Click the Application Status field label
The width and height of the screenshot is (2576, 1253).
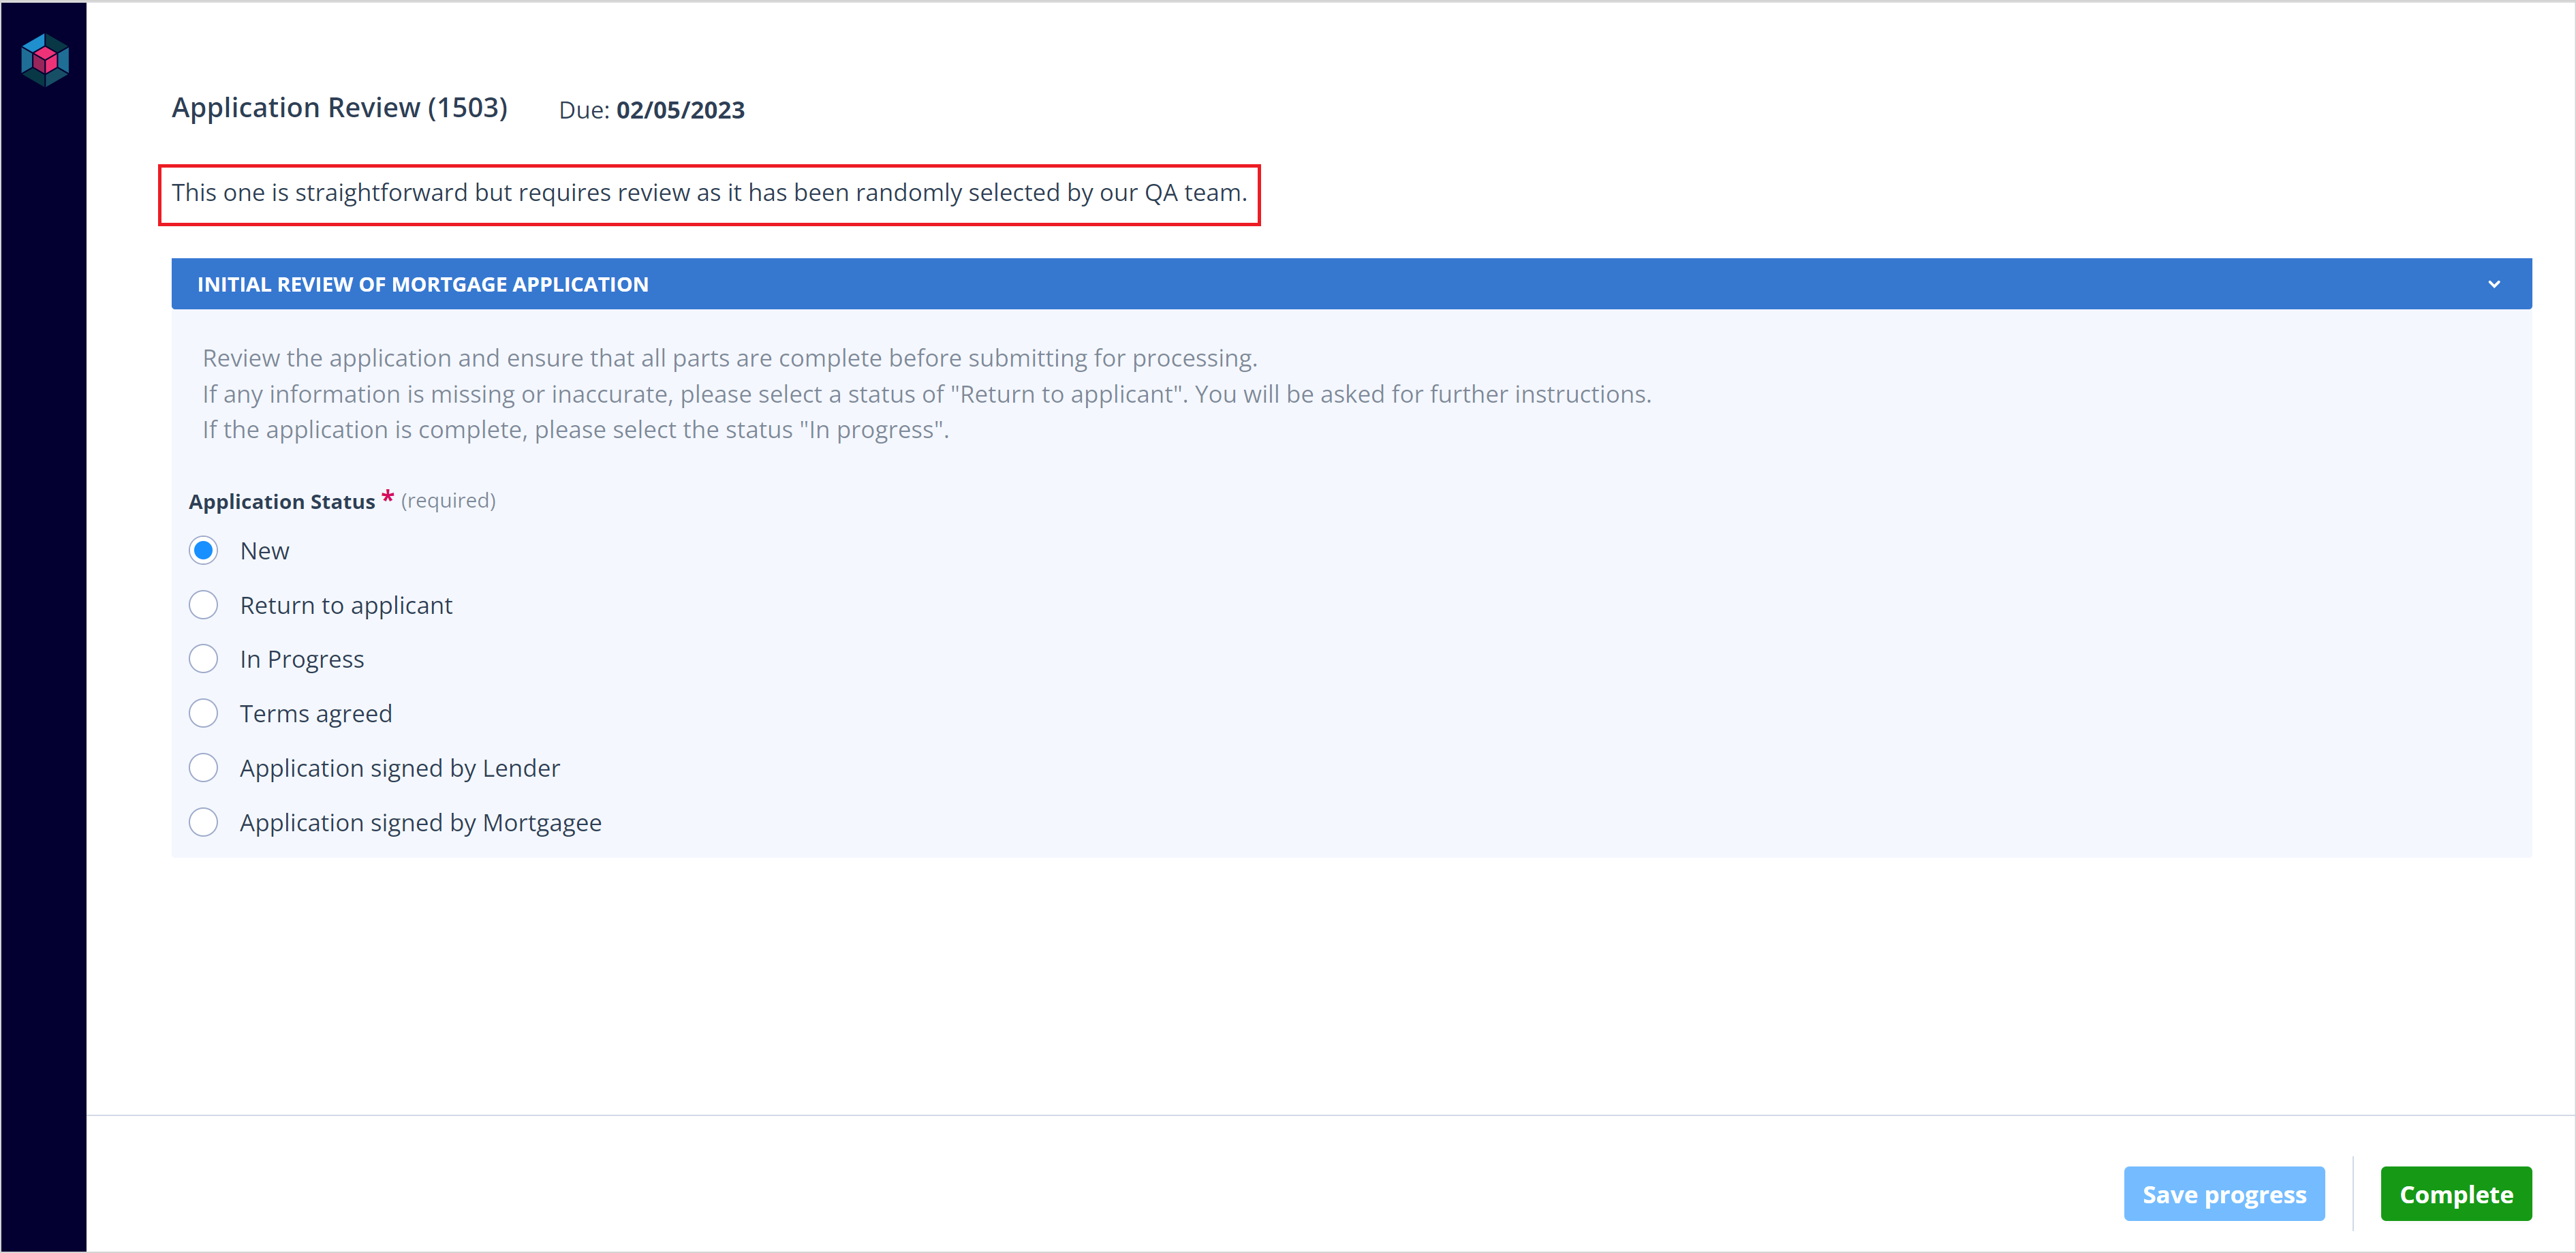coord(282,501)
